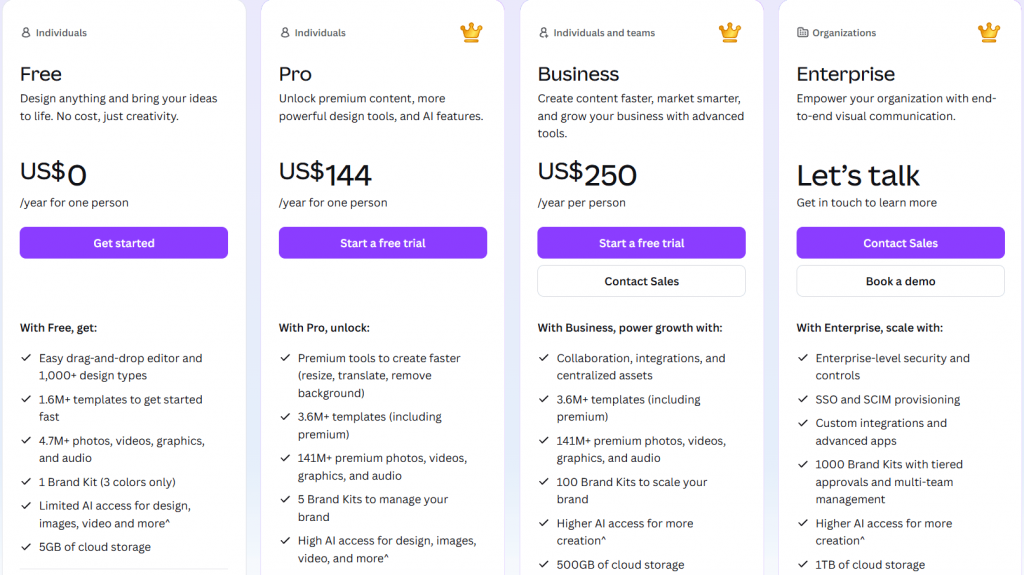Click the people icon beside "Individuals and teams"
Image resolution: width=1024 pixels, height=575 pixels.
[x=544, y=33]
